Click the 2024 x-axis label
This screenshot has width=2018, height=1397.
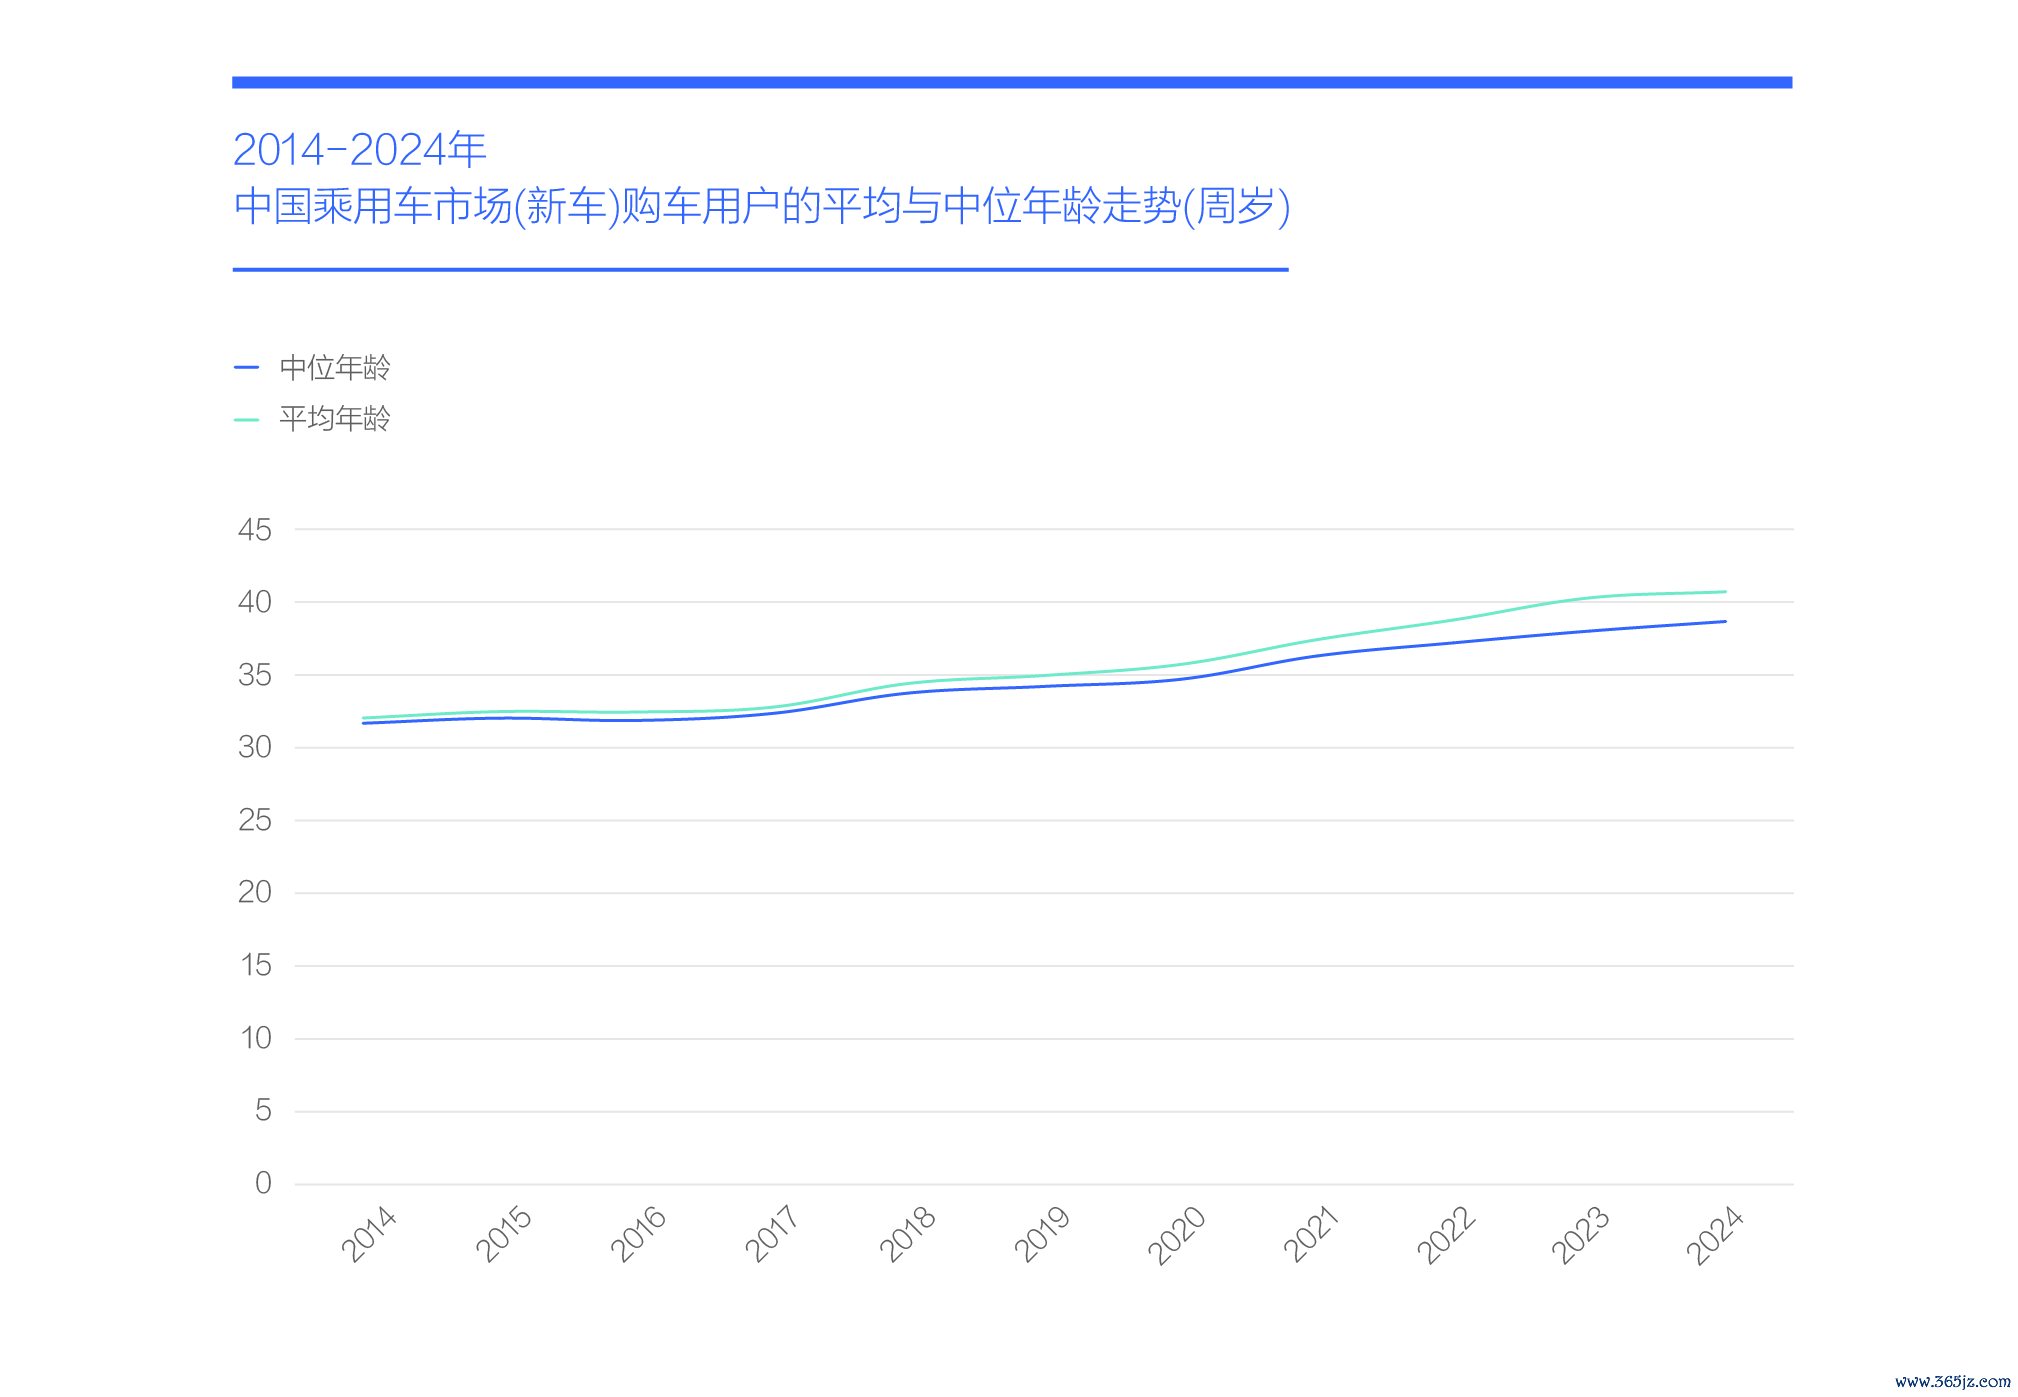1715,1234
